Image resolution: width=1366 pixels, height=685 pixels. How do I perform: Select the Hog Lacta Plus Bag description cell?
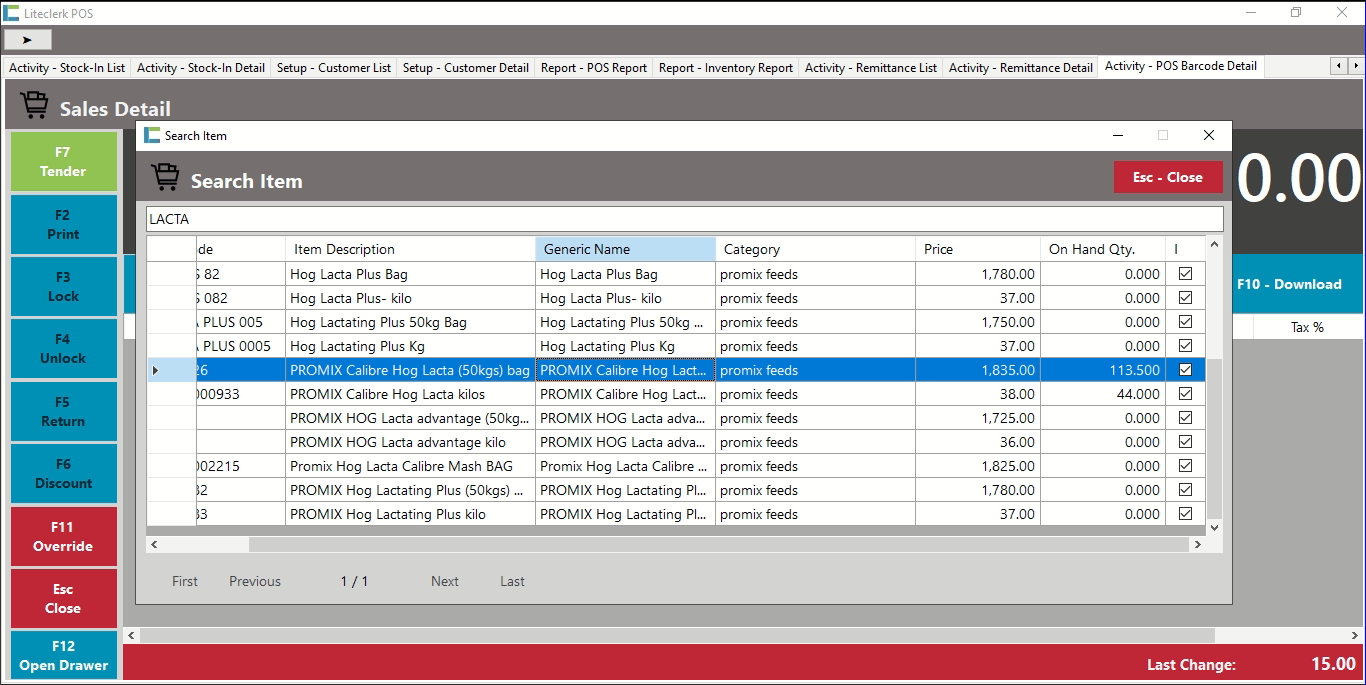pos(410,274)
